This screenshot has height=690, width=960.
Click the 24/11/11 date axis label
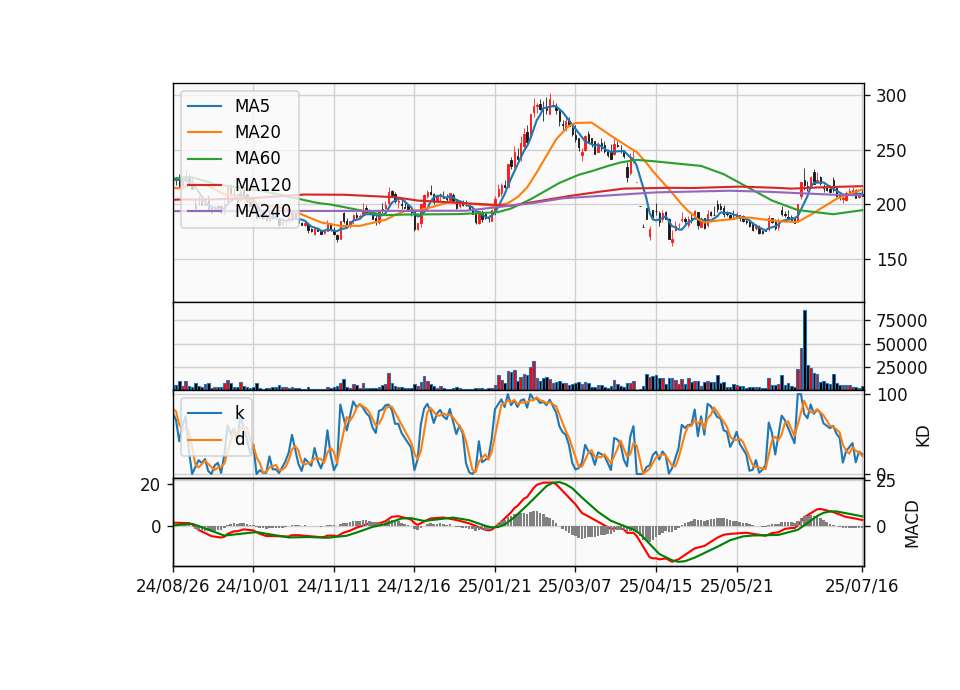coord(334,586)
